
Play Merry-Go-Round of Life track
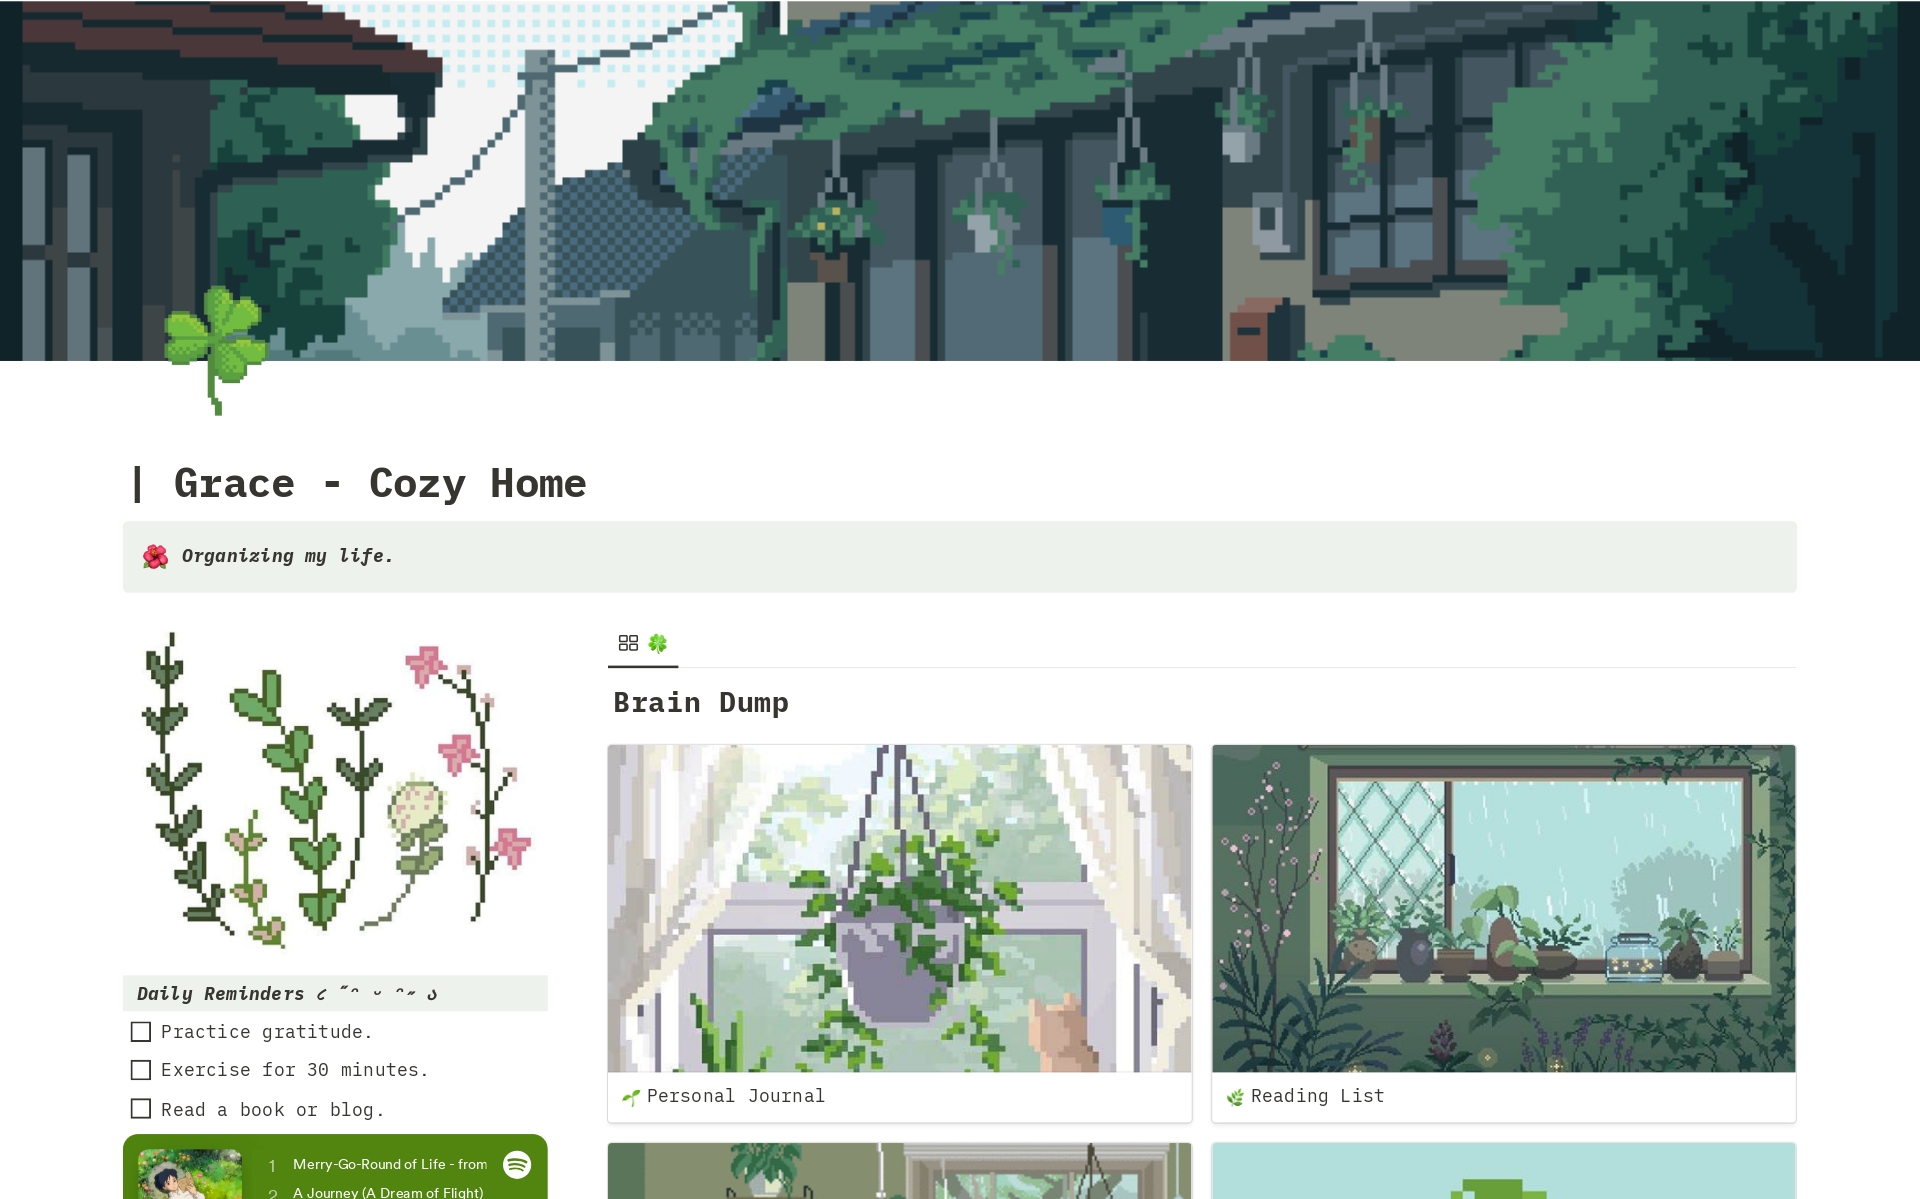(x=390, y=1164)
